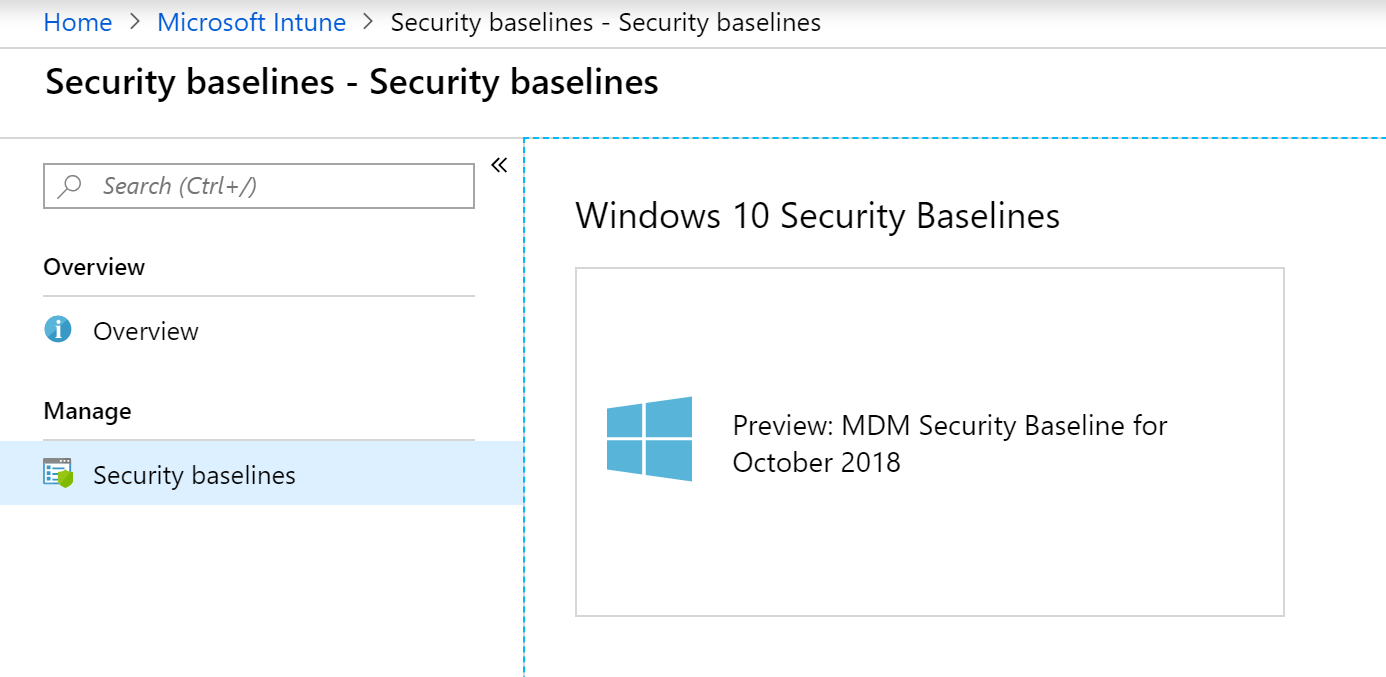Click the page title Security baselines - Security baselines
Image resolution: width=1386 pixels, height=677 pixels.
click(x=350, y=81)
